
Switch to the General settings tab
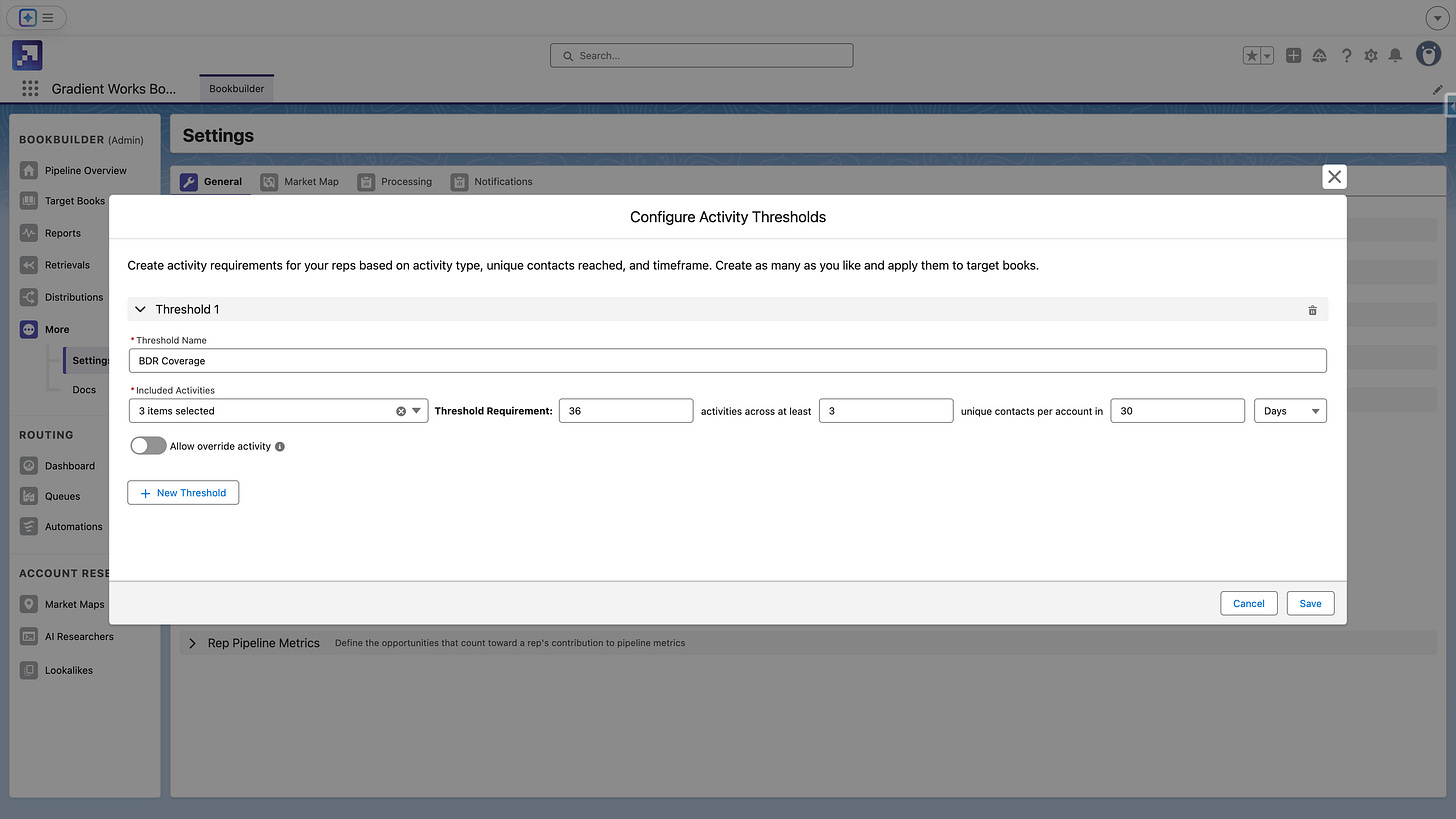[x=211, y=182]
